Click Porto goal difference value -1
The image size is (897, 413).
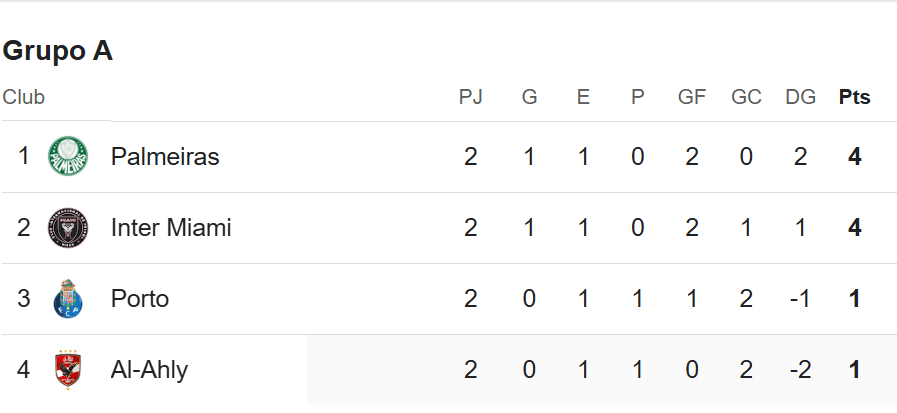click(800, 299)
